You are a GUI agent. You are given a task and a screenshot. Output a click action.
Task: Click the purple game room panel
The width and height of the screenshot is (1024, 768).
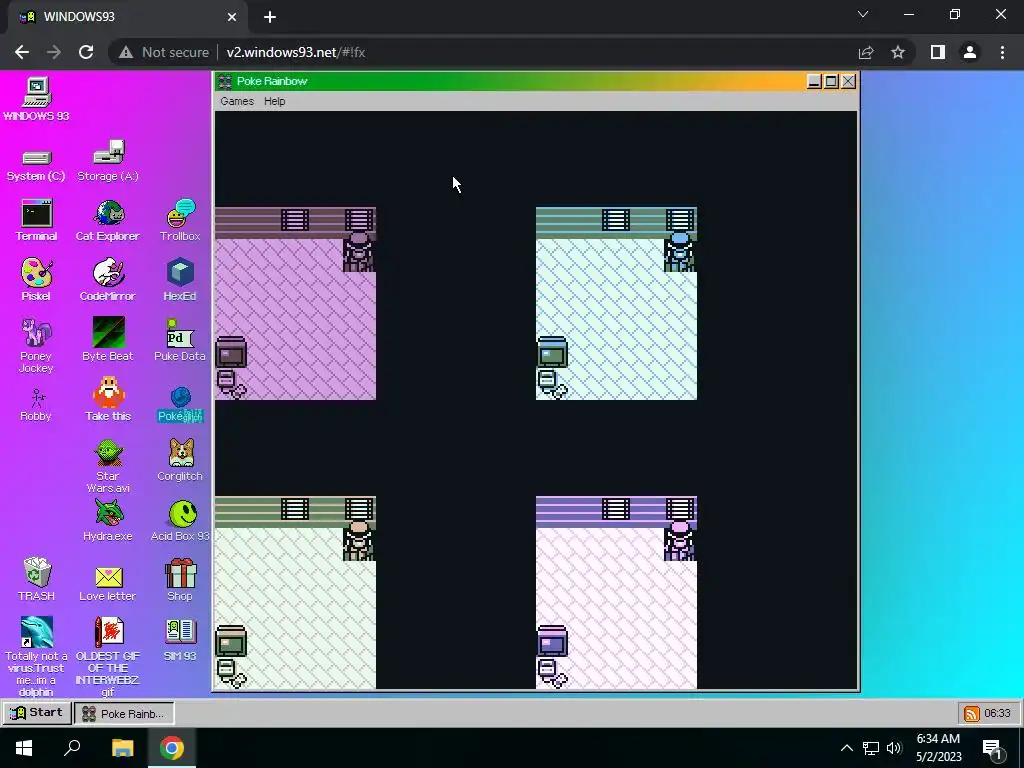[x=295, y=304]
